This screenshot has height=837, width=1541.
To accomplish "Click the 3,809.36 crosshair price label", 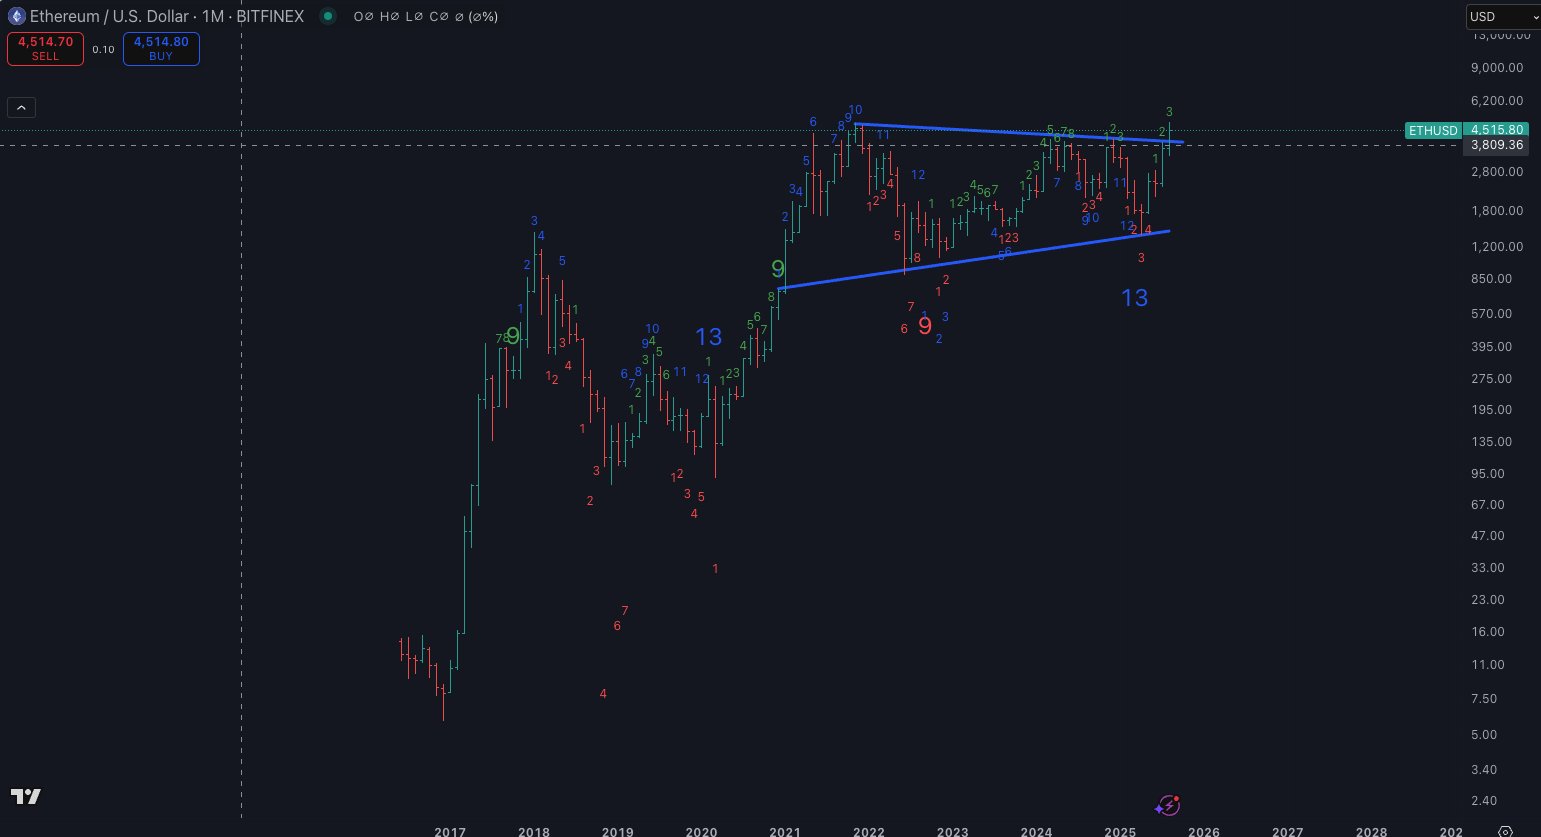I will (x=1497, y=145).
